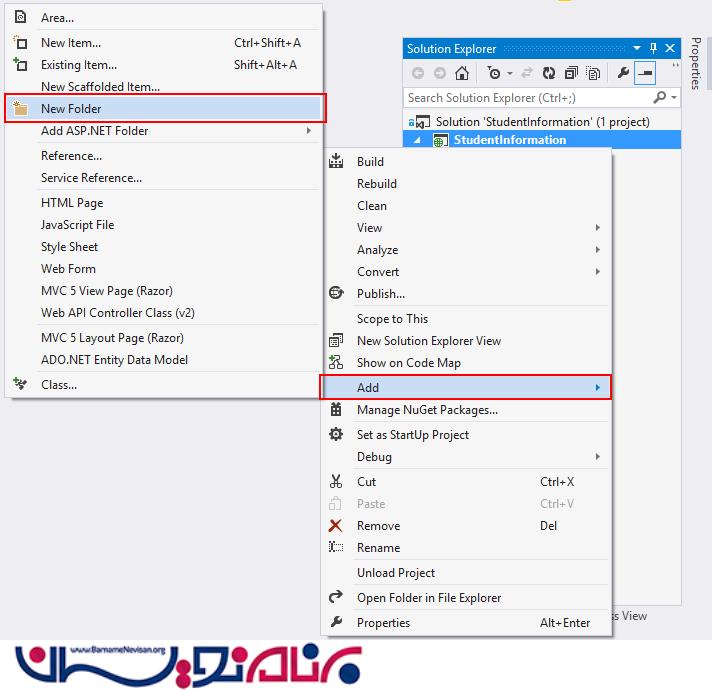Open the Properties side tab
The height and width of the screenshot is (690, 712).
(x=696, y=64)
